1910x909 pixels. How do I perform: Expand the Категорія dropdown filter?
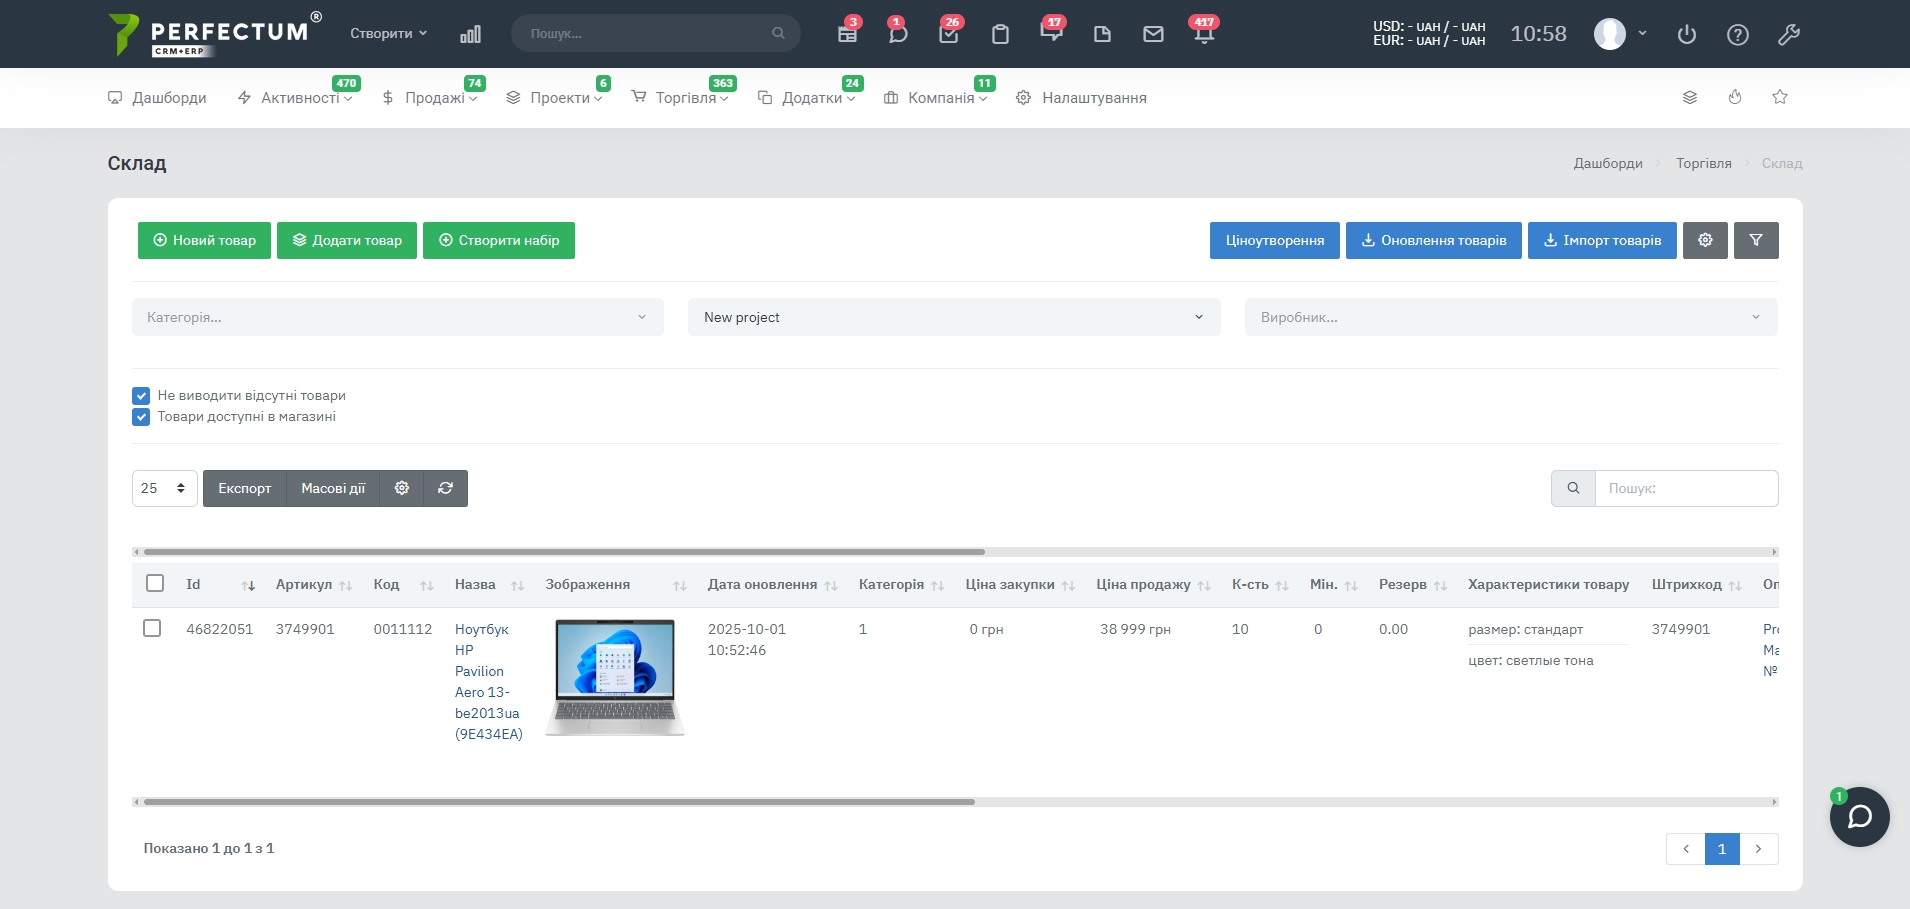coord(397,317)
